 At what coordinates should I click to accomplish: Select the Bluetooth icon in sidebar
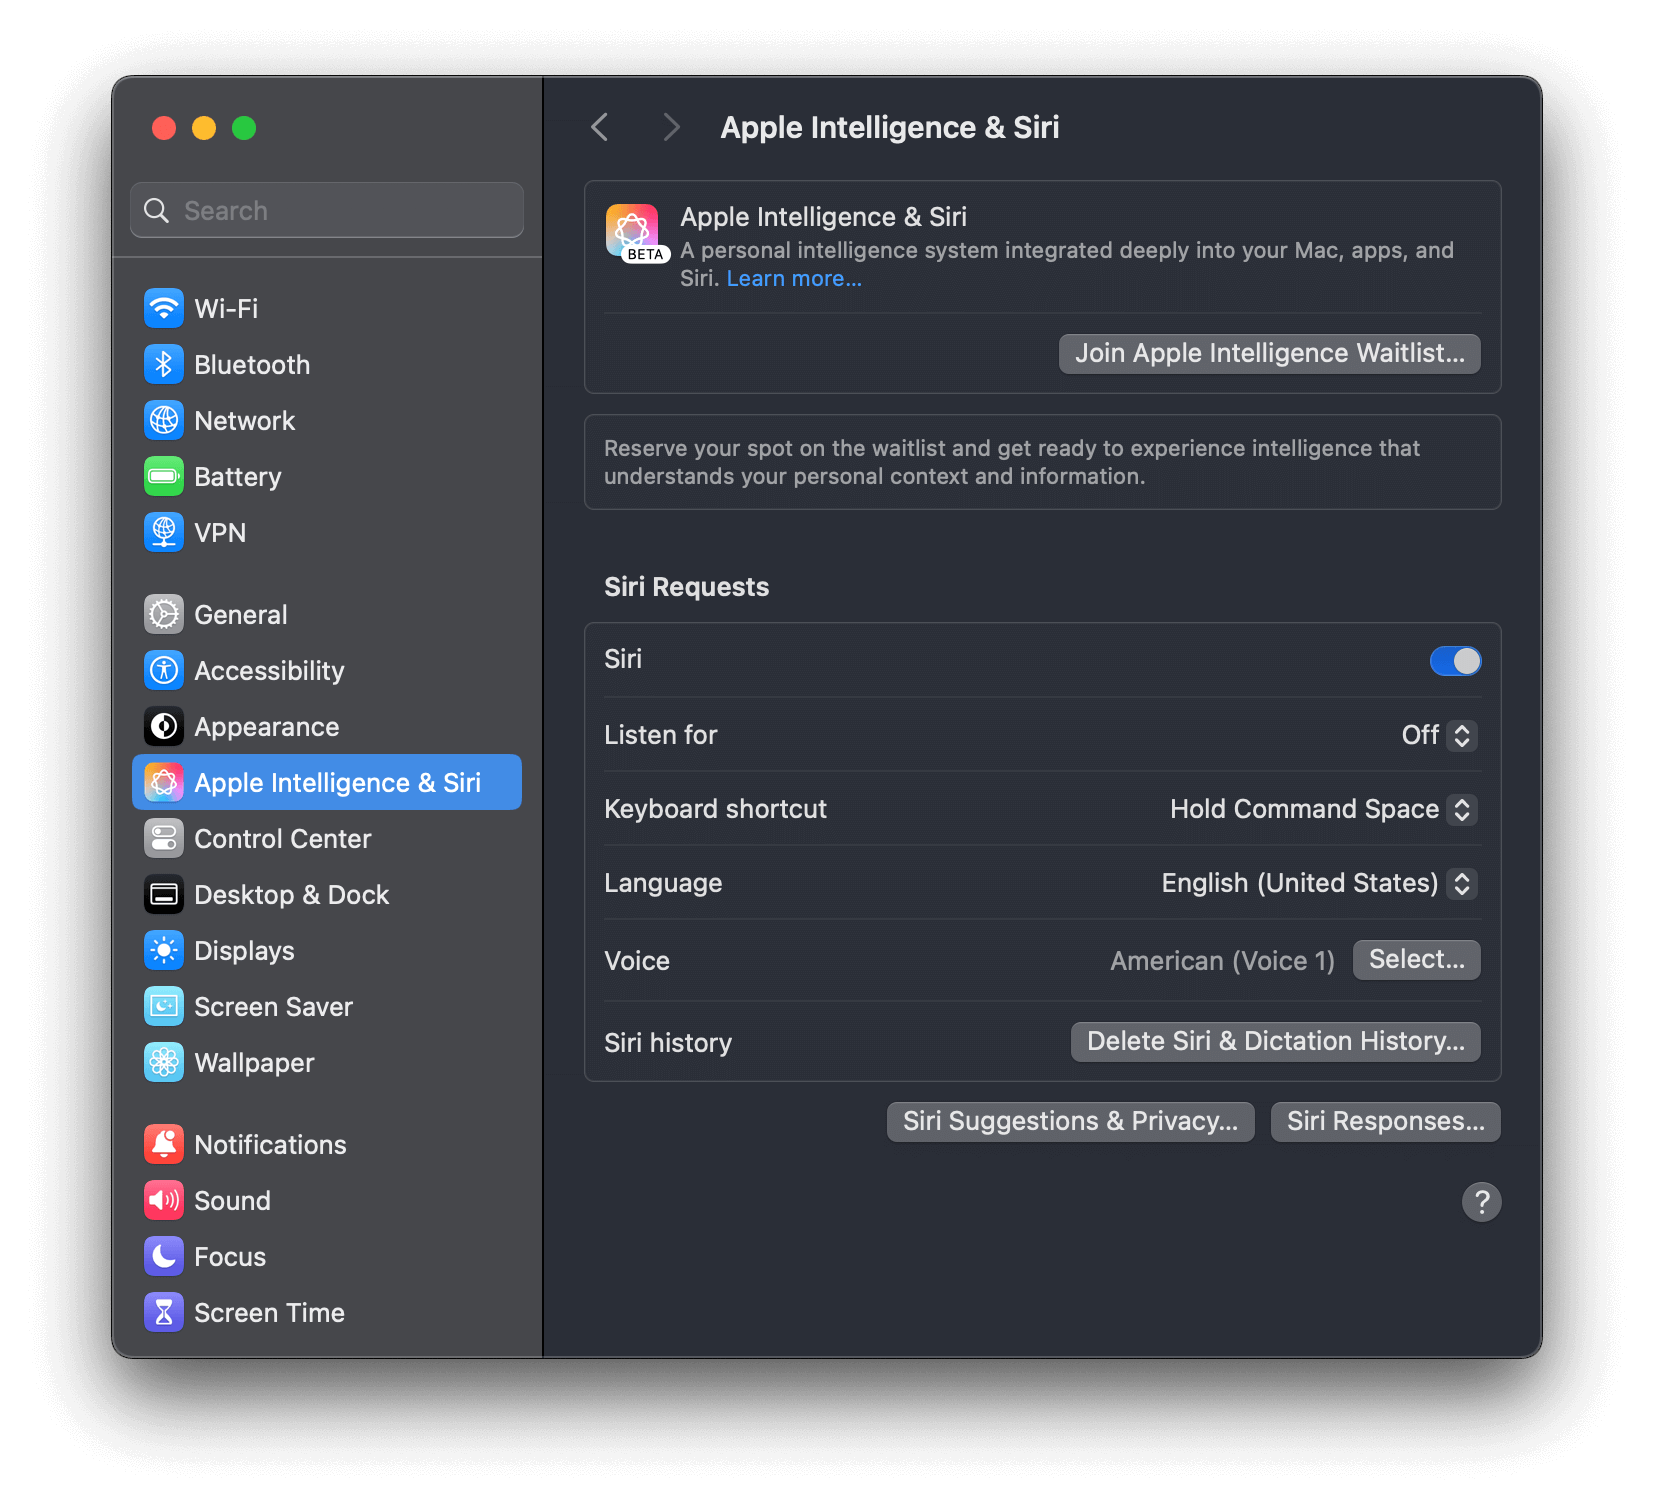(164, 364)
